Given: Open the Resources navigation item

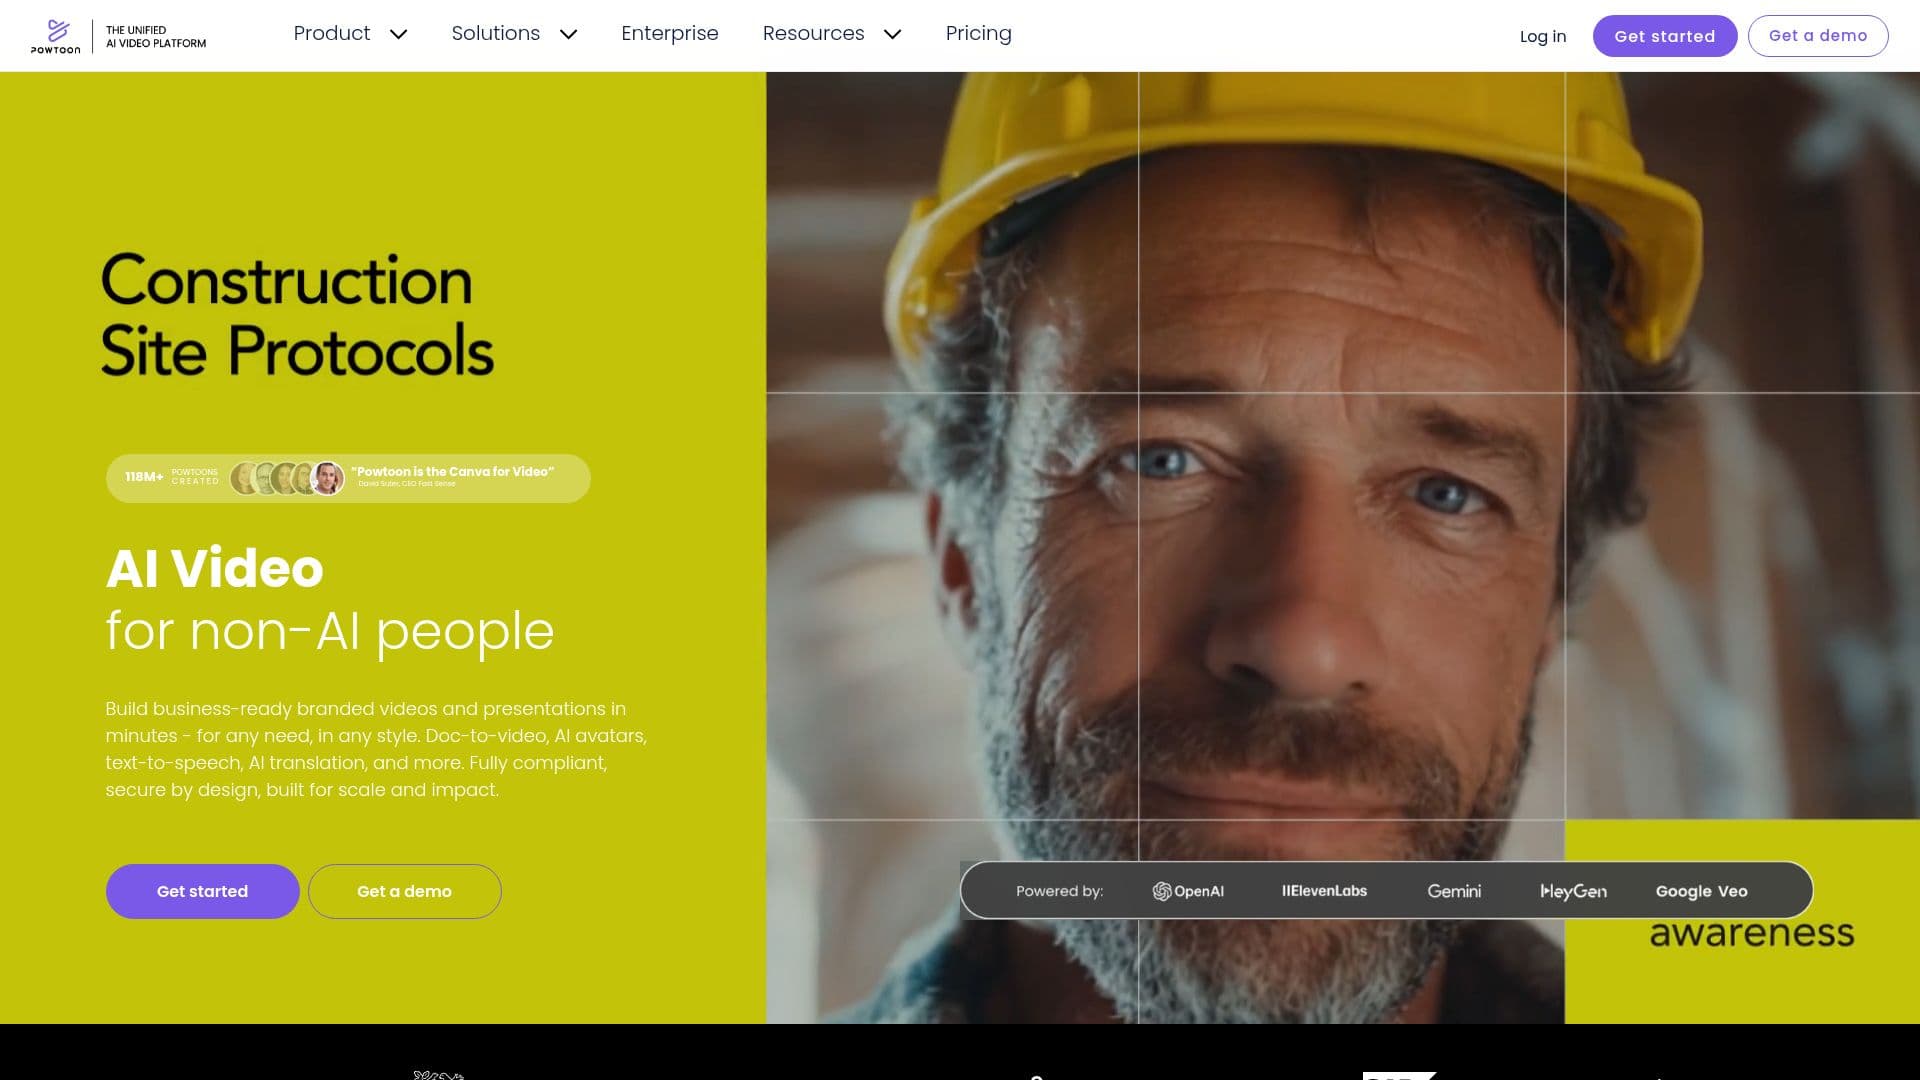Looking at the screenshot, I should coord(813,33).
